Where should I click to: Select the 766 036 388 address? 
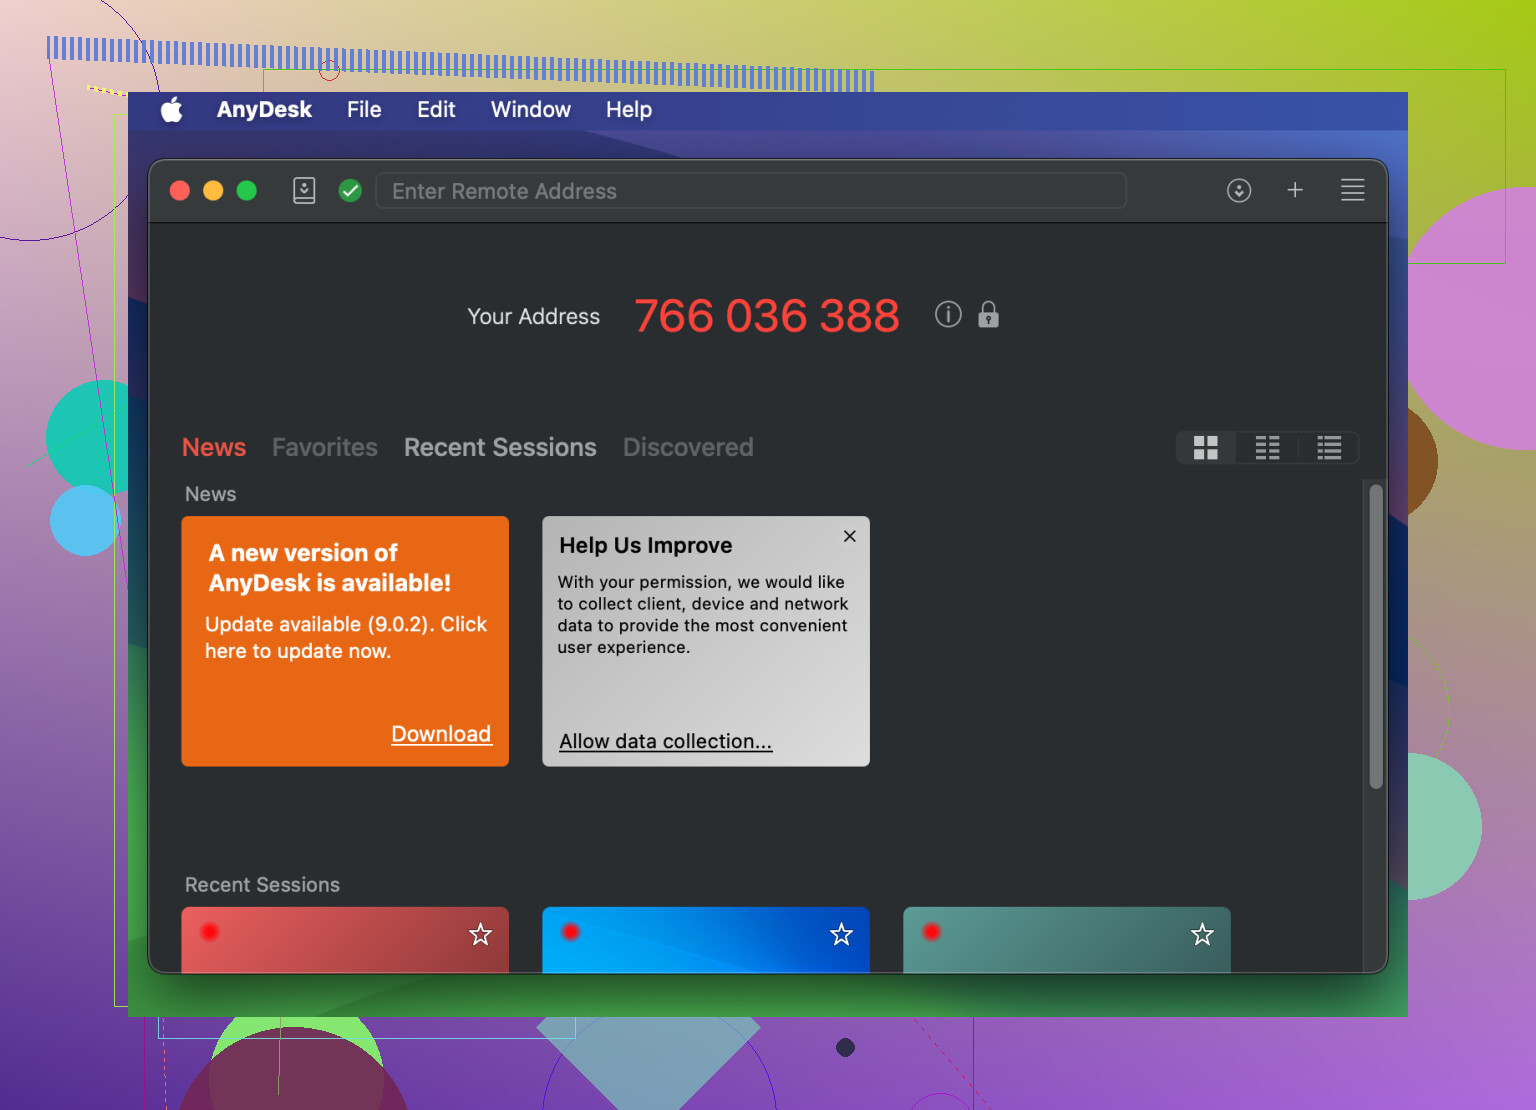[x=767, y=316]
